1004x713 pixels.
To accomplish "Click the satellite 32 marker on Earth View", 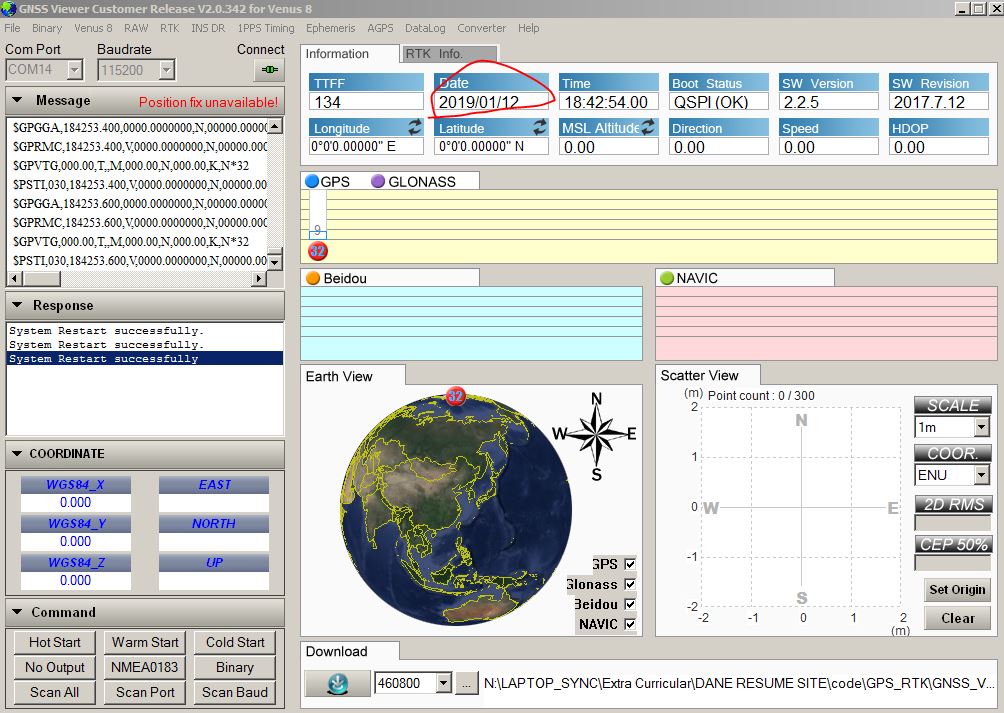I will (x=455, y=396).
